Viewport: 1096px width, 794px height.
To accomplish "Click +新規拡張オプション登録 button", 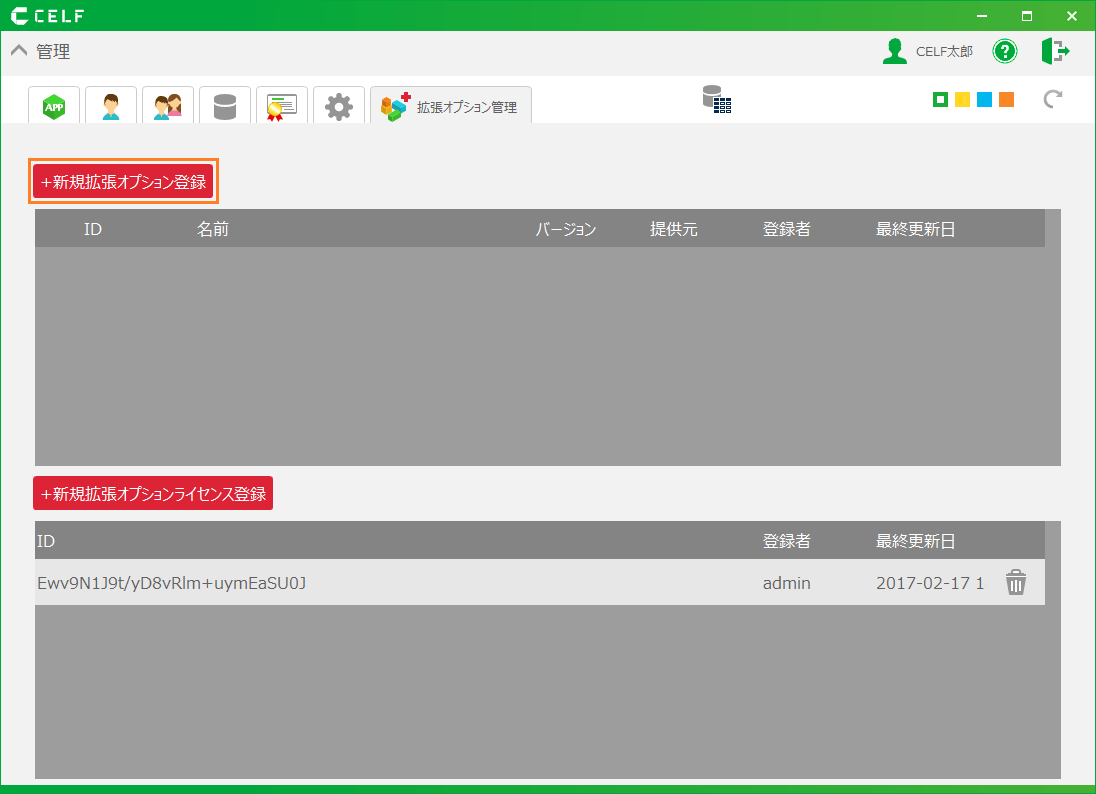I will pyautogui.click(x=123, y=182).
